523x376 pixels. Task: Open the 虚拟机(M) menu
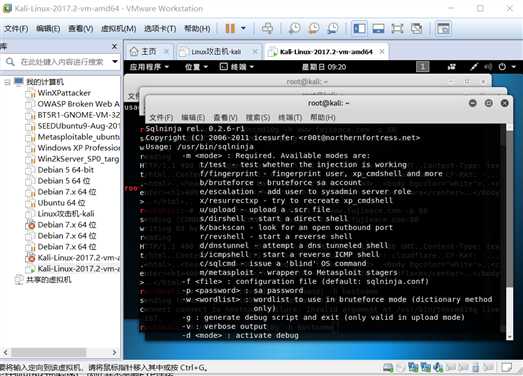click(x=118, y=29)
